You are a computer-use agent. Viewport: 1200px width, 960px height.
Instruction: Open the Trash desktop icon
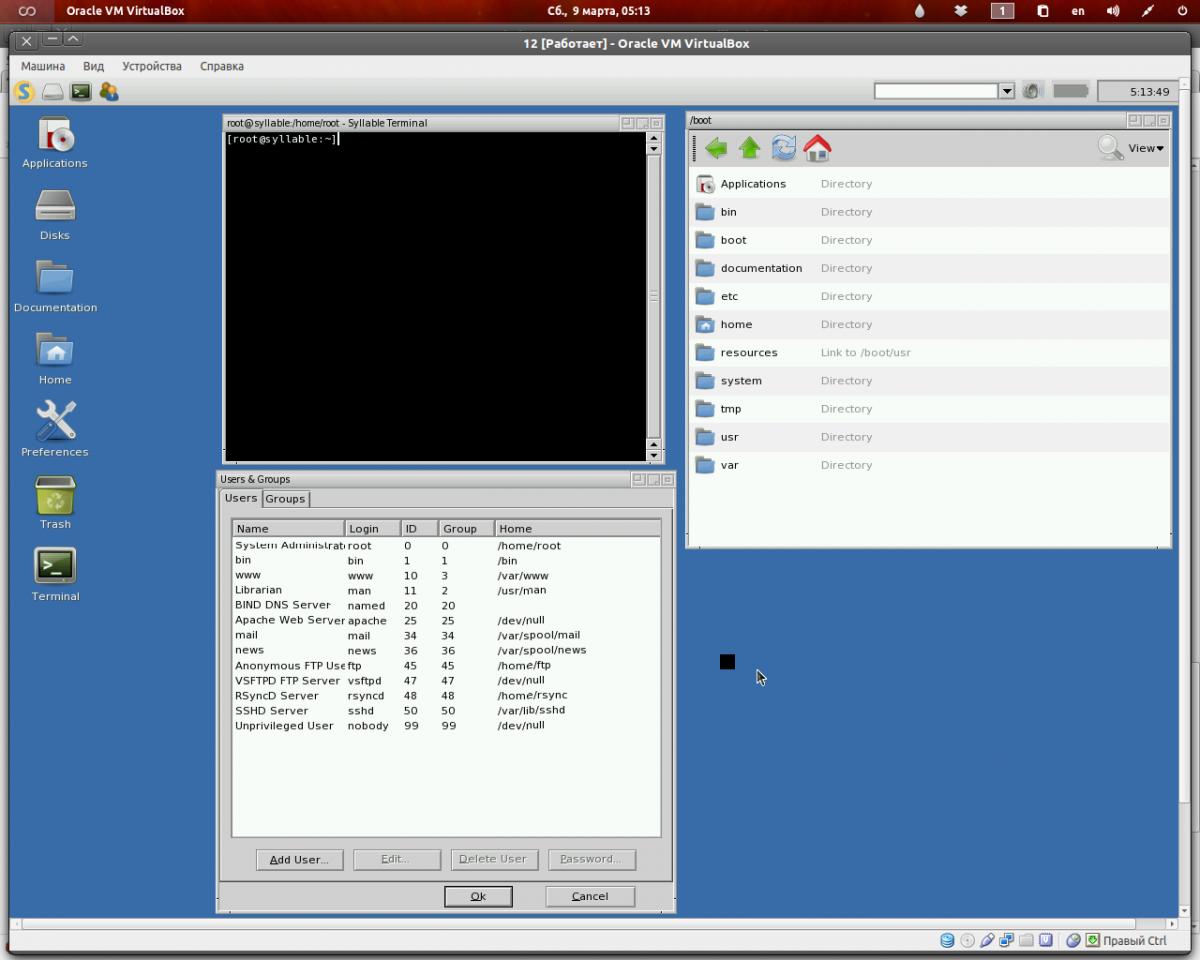pos(55,500)
